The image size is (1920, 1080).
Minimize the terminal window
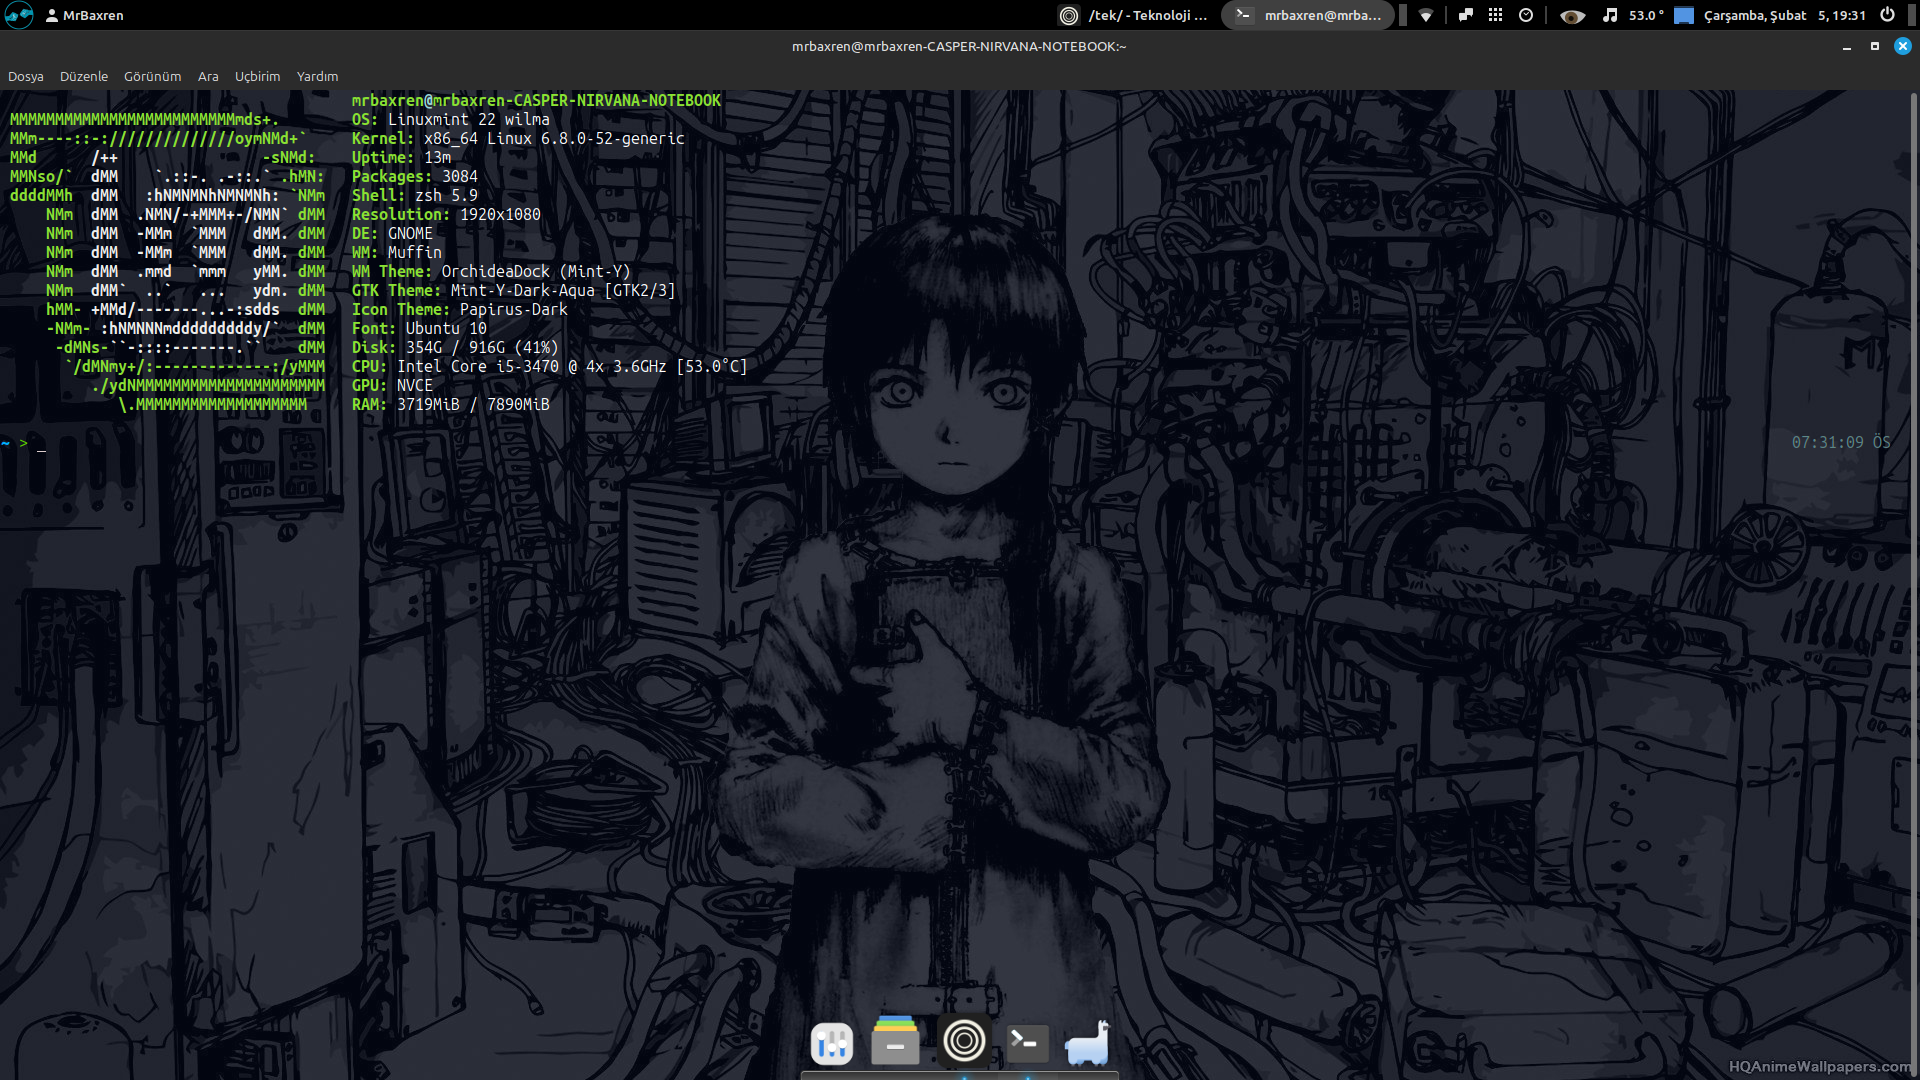(1847, 47)
